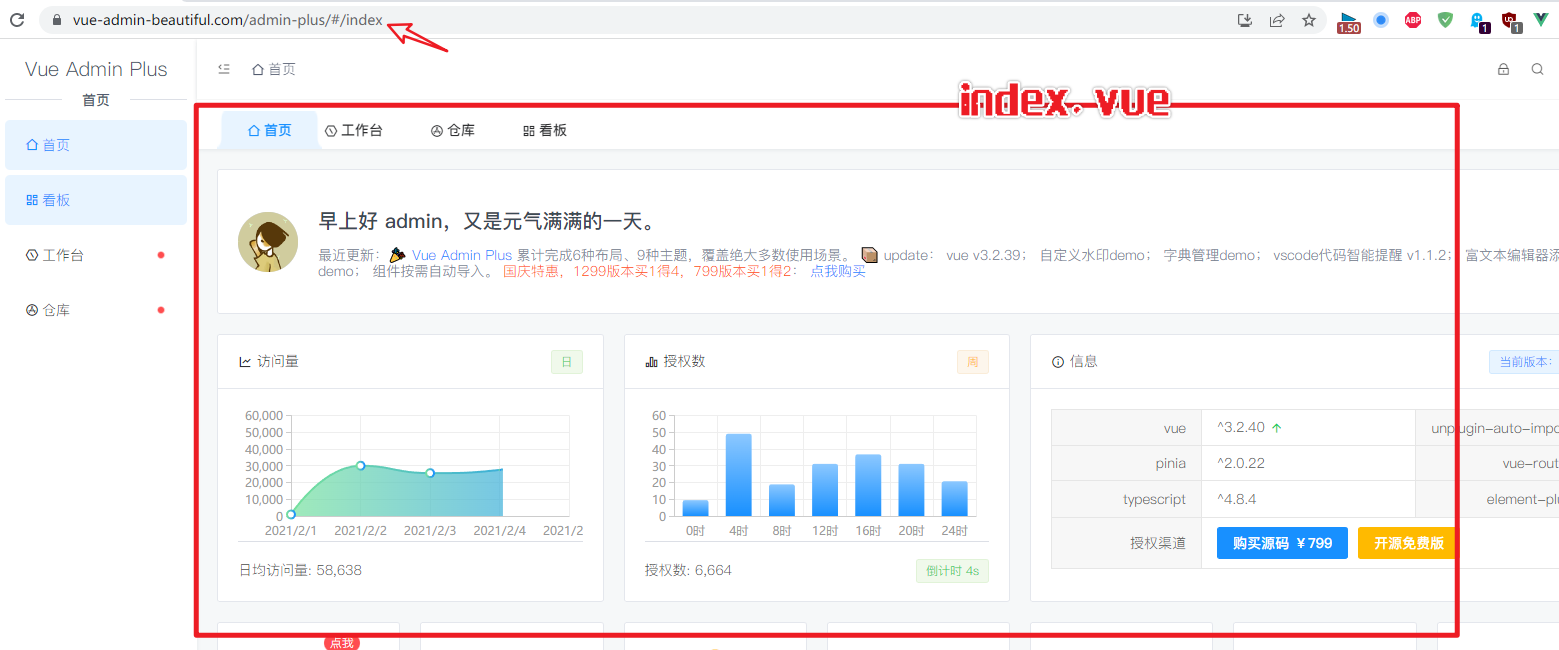Click the ^4.8.4 version cell
This screenshot has height=650, width=1559.
(x=1308, y=499)
